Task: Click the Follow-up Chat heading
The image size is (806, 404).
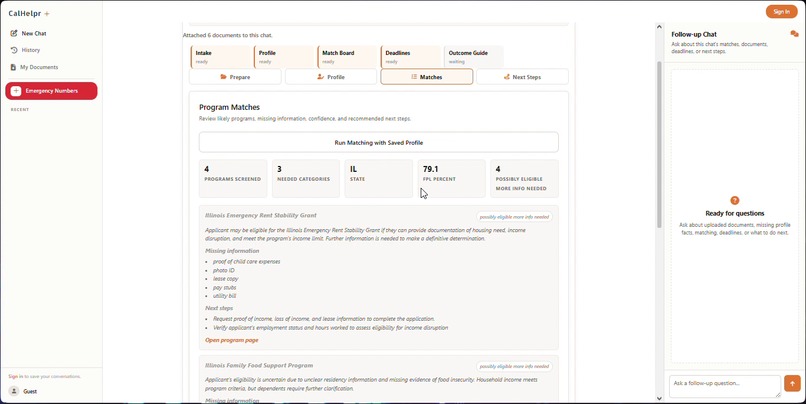Action: click(x=694, y=34)
